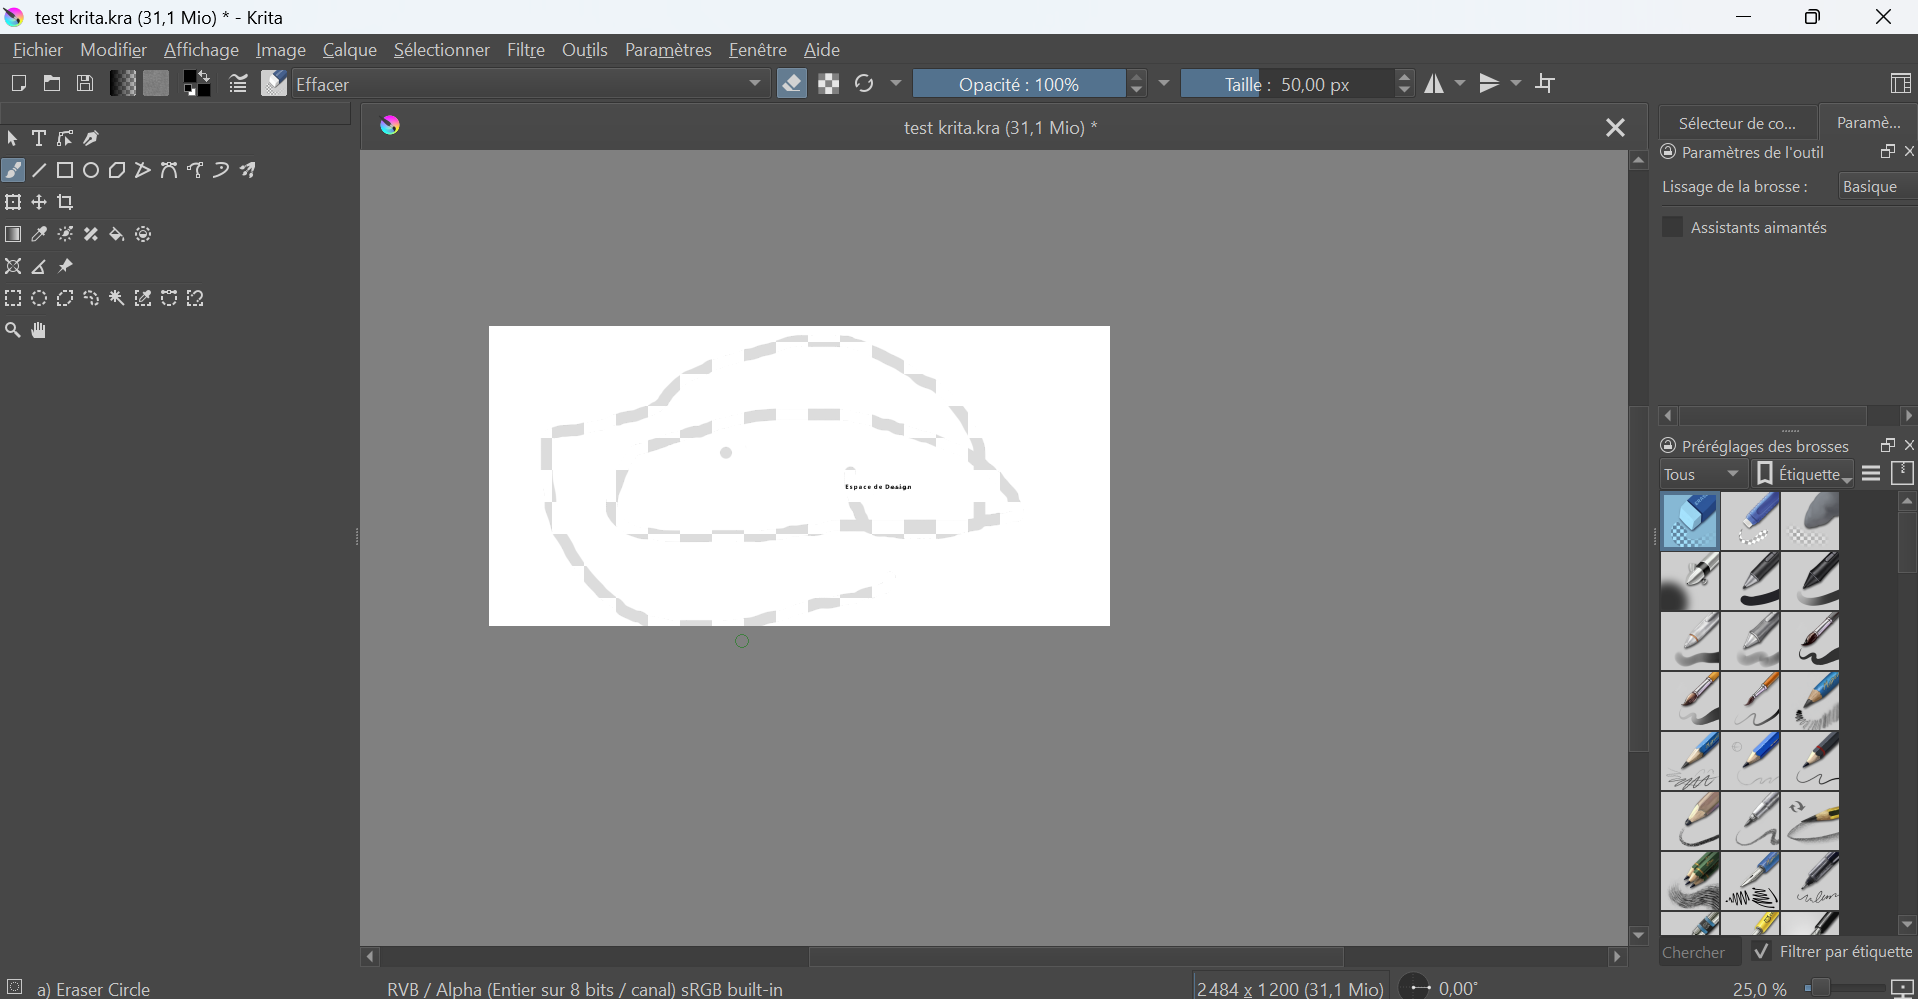Select the Color Sampler eyedropper tool
1918x999 pixels.
pos(39,235)
